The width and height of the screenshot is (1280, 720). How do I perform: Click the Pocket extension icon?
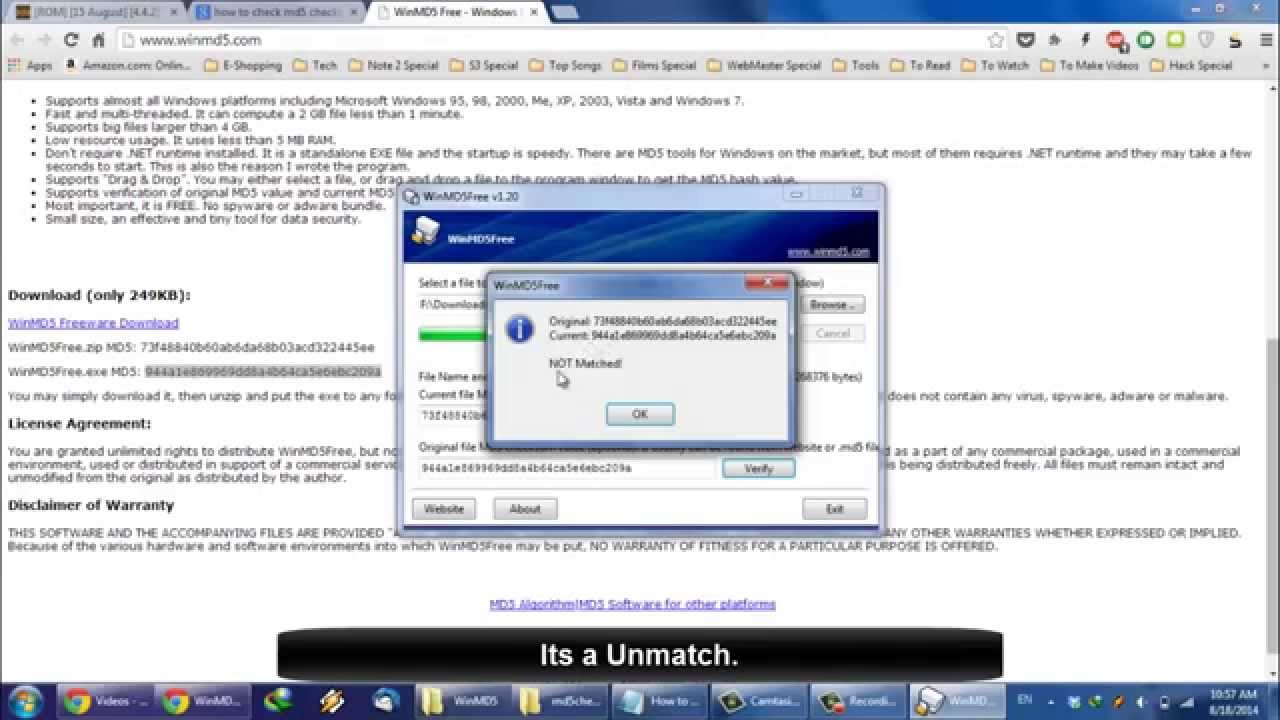pyautogui.click(x=1025, y=40)
